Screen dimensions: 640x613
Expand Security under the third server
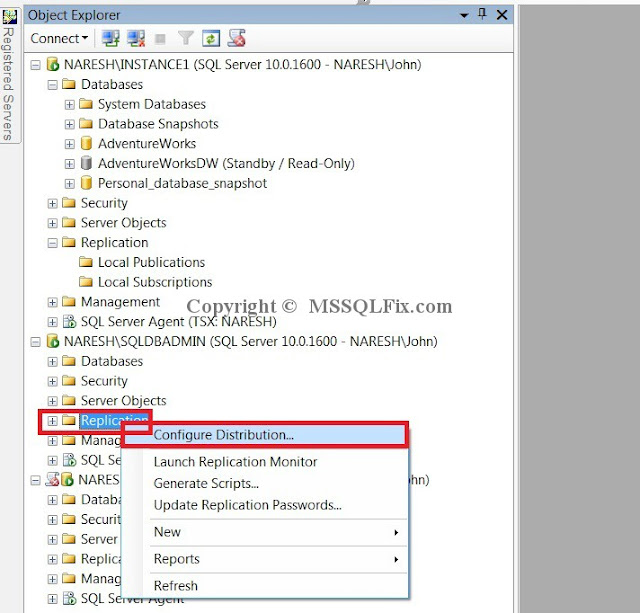click(x=52, y=520)
